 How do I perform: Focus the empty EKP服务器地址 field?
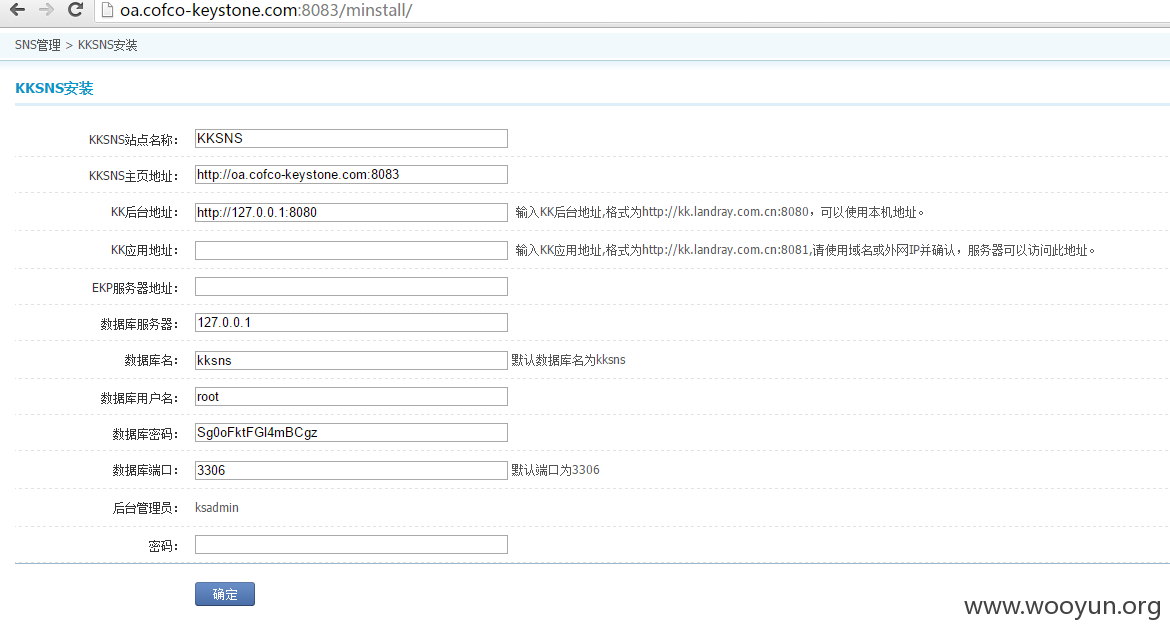[x=351, y=287]
